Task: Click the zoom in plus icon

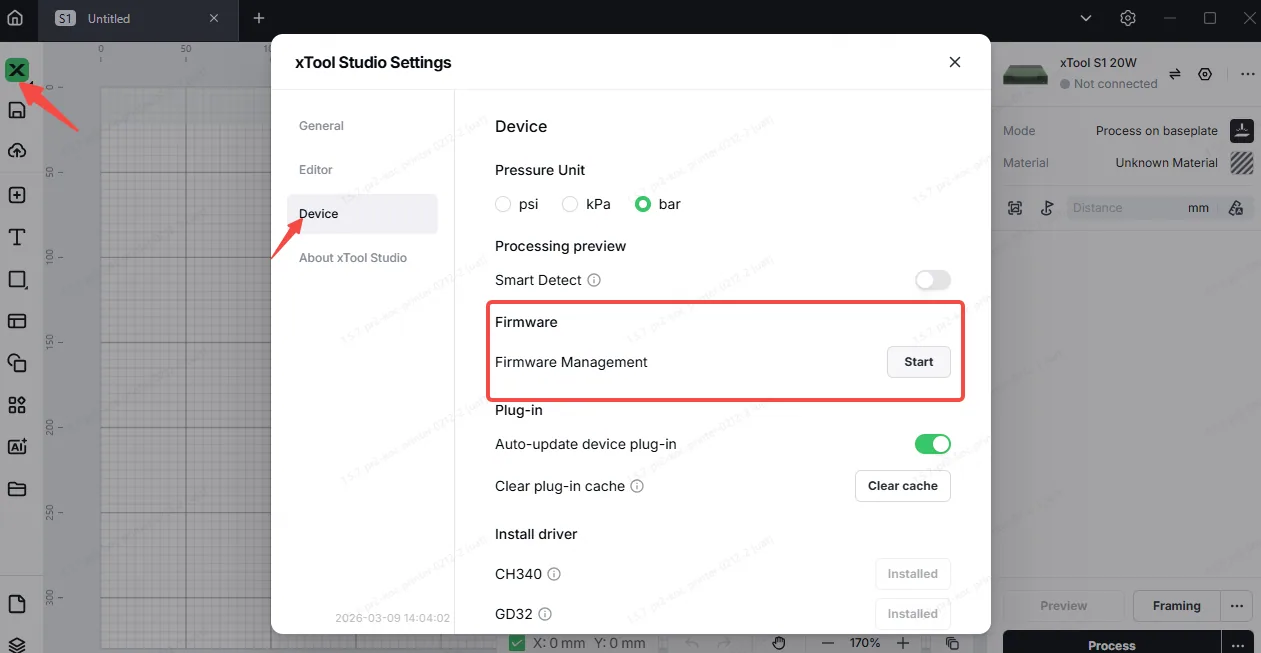Action: pyautogui.click(x=903, y=642)
